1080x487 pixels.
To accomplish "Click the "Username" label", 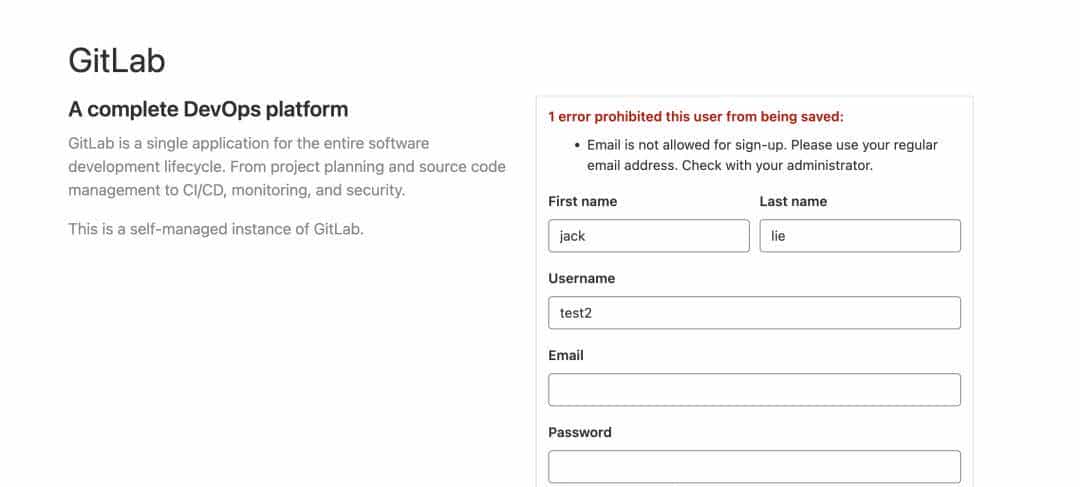I will tap(581, 278).
